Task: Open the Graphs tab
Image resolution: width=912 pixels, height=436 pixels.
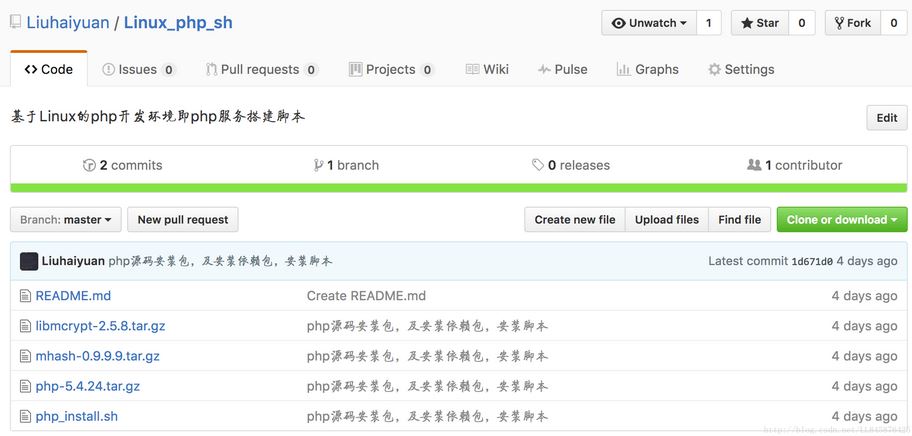Action: pos(647,70)
